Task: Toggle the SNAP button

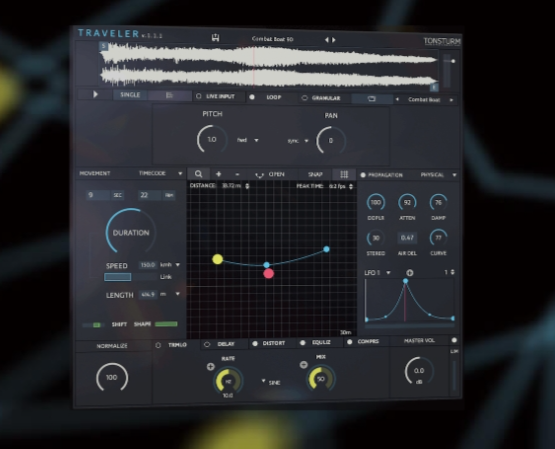Action: [x=315, y=175]
